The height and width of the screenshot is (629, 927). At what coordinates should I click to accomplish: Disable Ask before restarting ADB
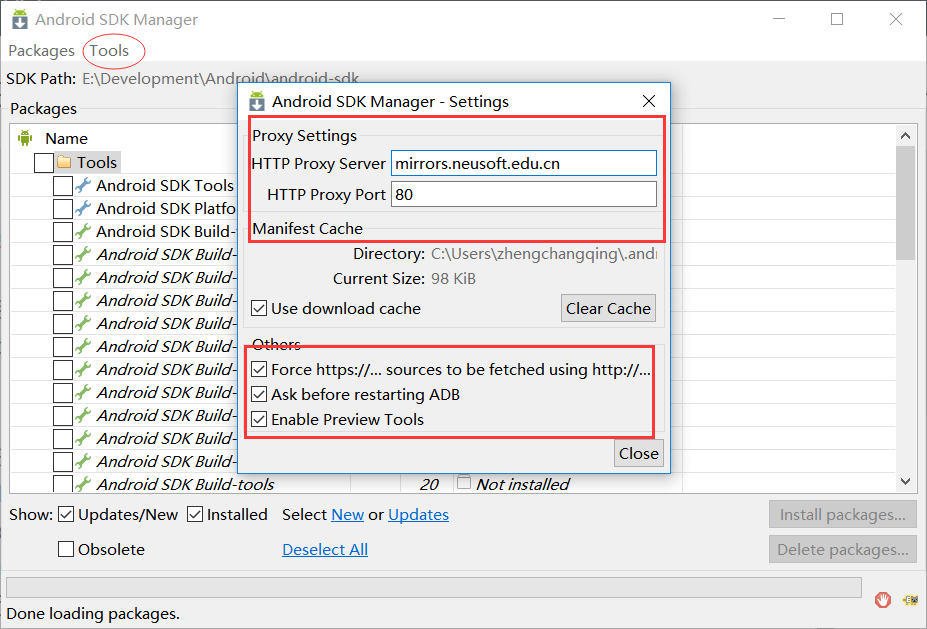[x=259, y=395]
